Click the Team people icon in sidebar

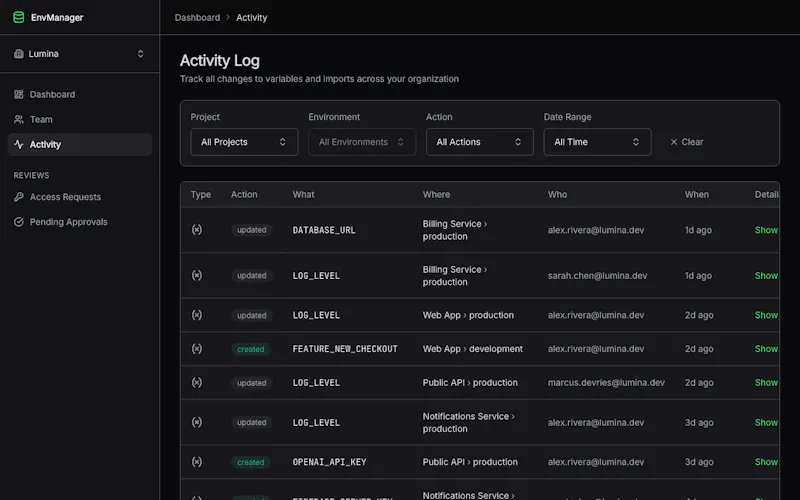click(x=19, y=119)
